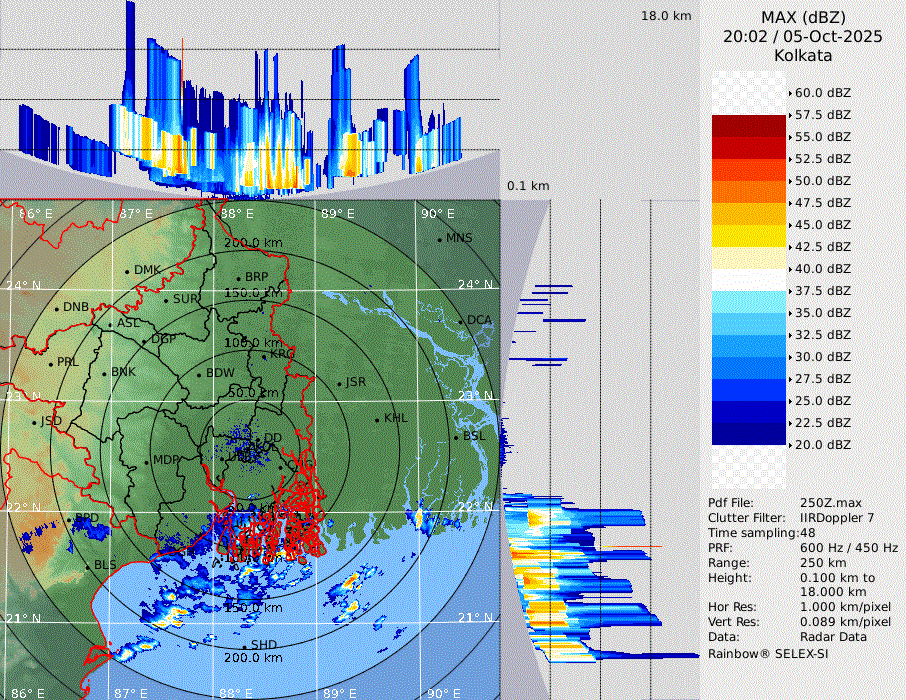This screenshot has height=700, width=906.
Task: Click the KHL station marker
Action: coord(377,419)
